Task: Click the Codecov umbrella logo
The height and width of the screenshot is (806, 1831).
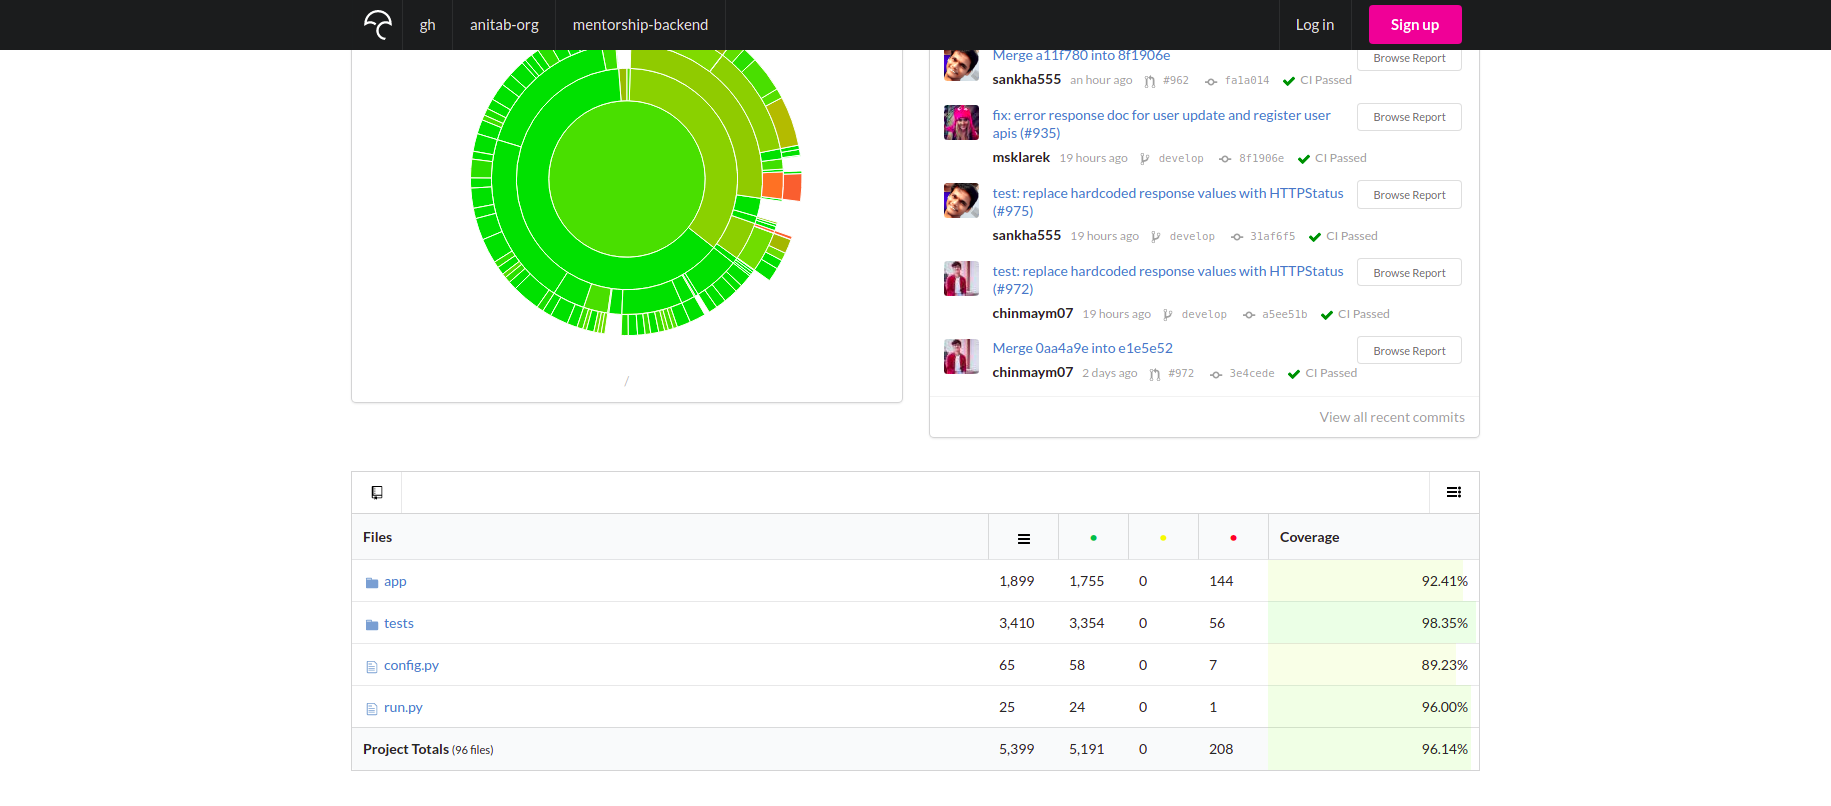Action: (378, 25)
